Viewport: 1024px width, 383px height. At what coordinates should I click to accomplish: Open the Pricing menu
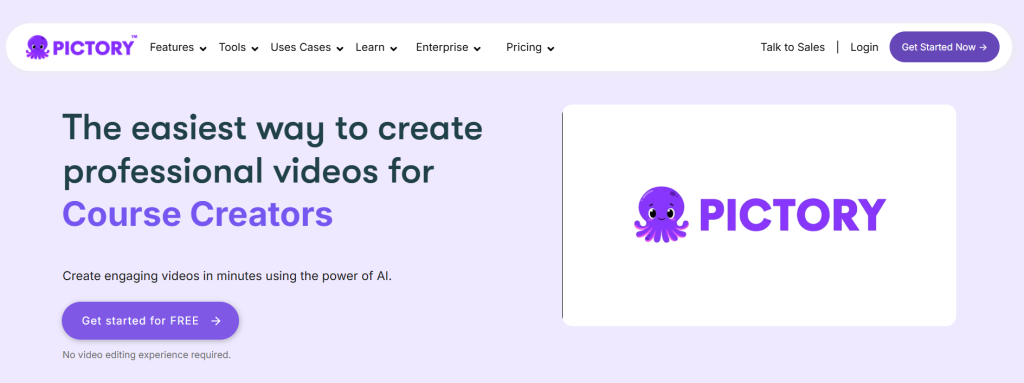pyautogui.click(x=524, y=47)
